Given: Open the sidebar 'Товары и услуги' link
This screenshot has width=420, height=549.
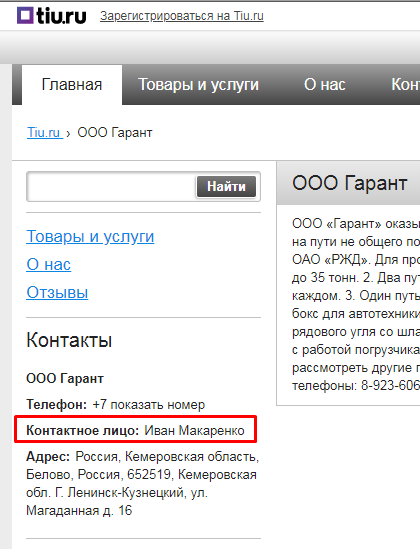Looking at the screenshot, I should 90,236.
